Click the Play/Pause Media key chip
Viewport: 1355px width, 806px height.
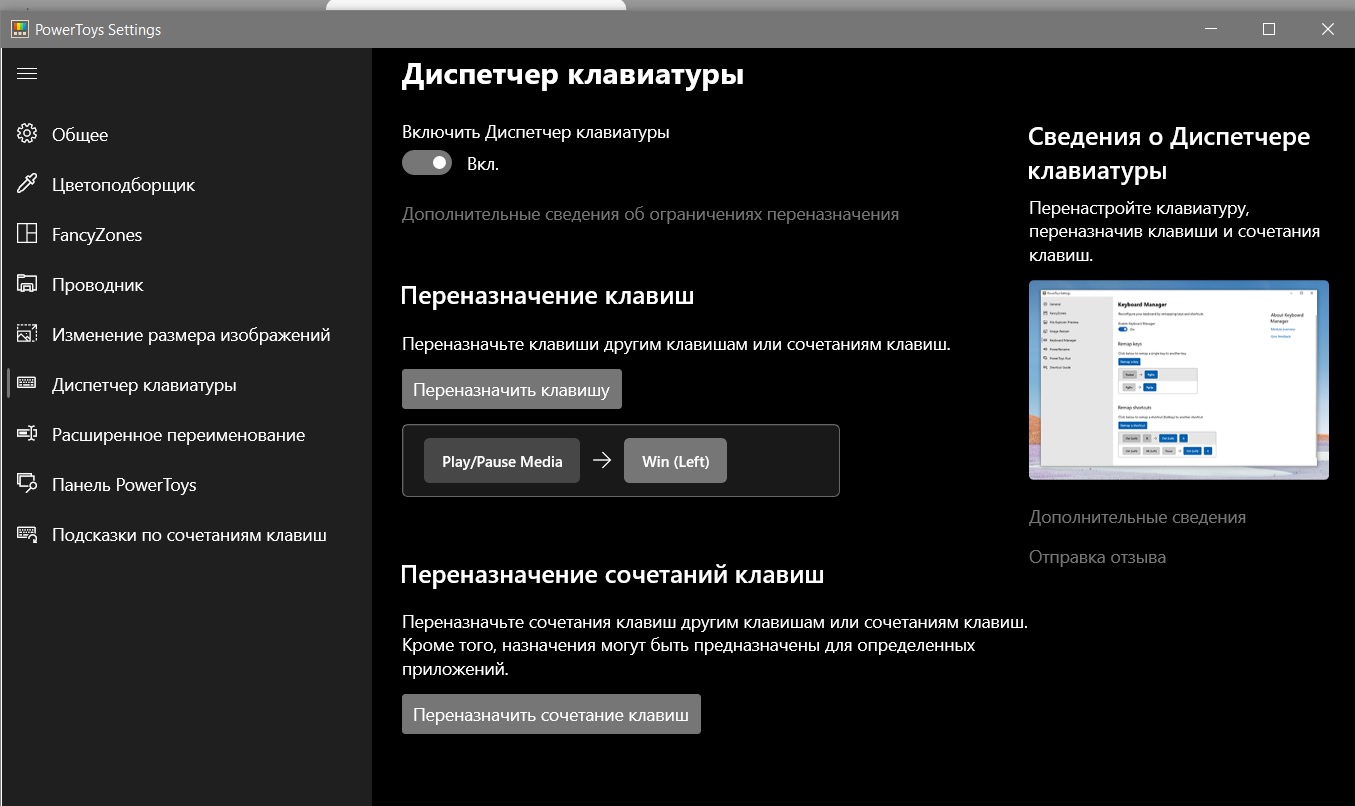coord(502,461)
